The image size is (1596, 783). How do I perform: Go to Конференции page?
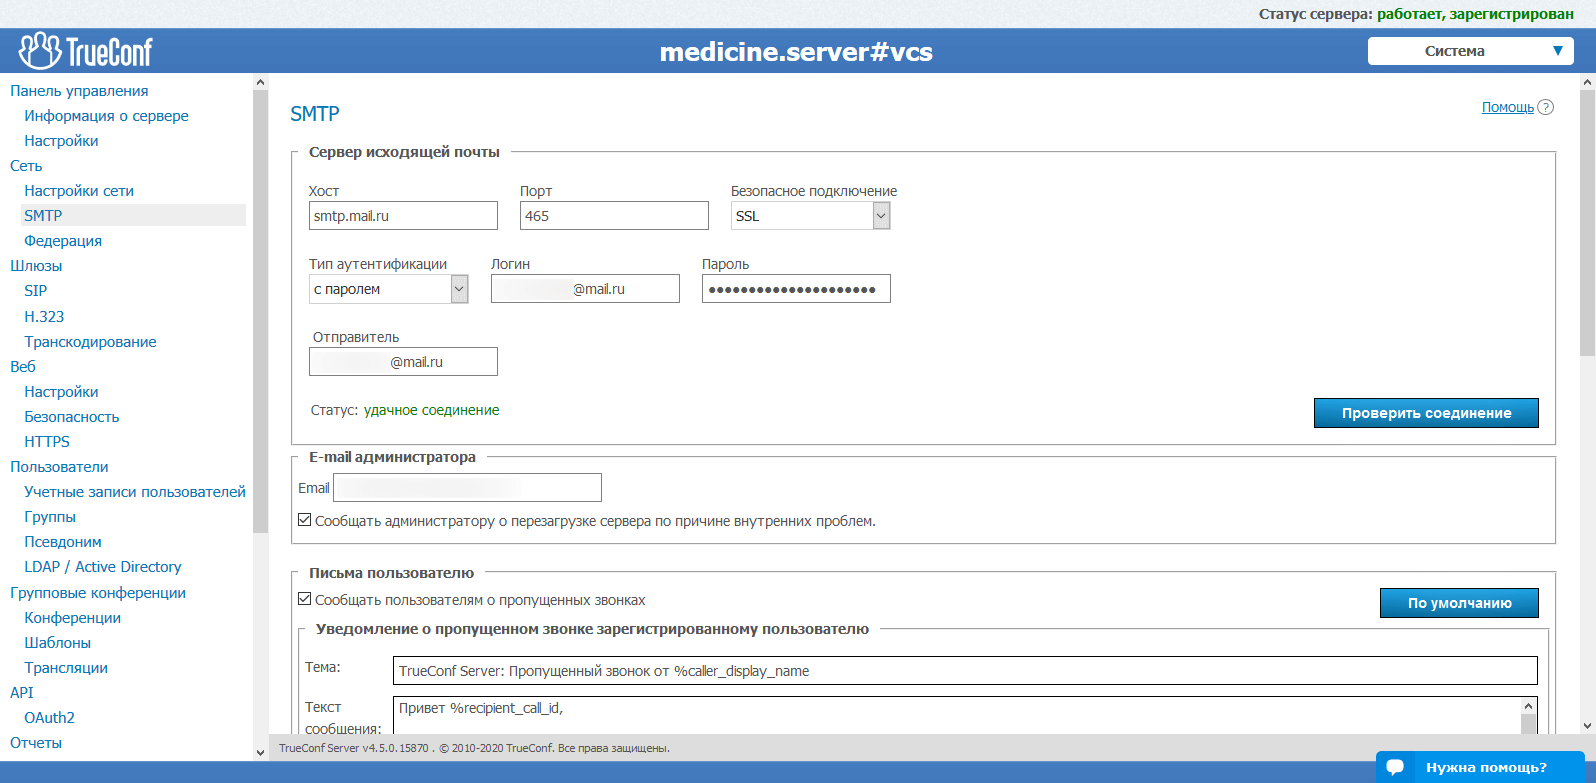(72, 618)
